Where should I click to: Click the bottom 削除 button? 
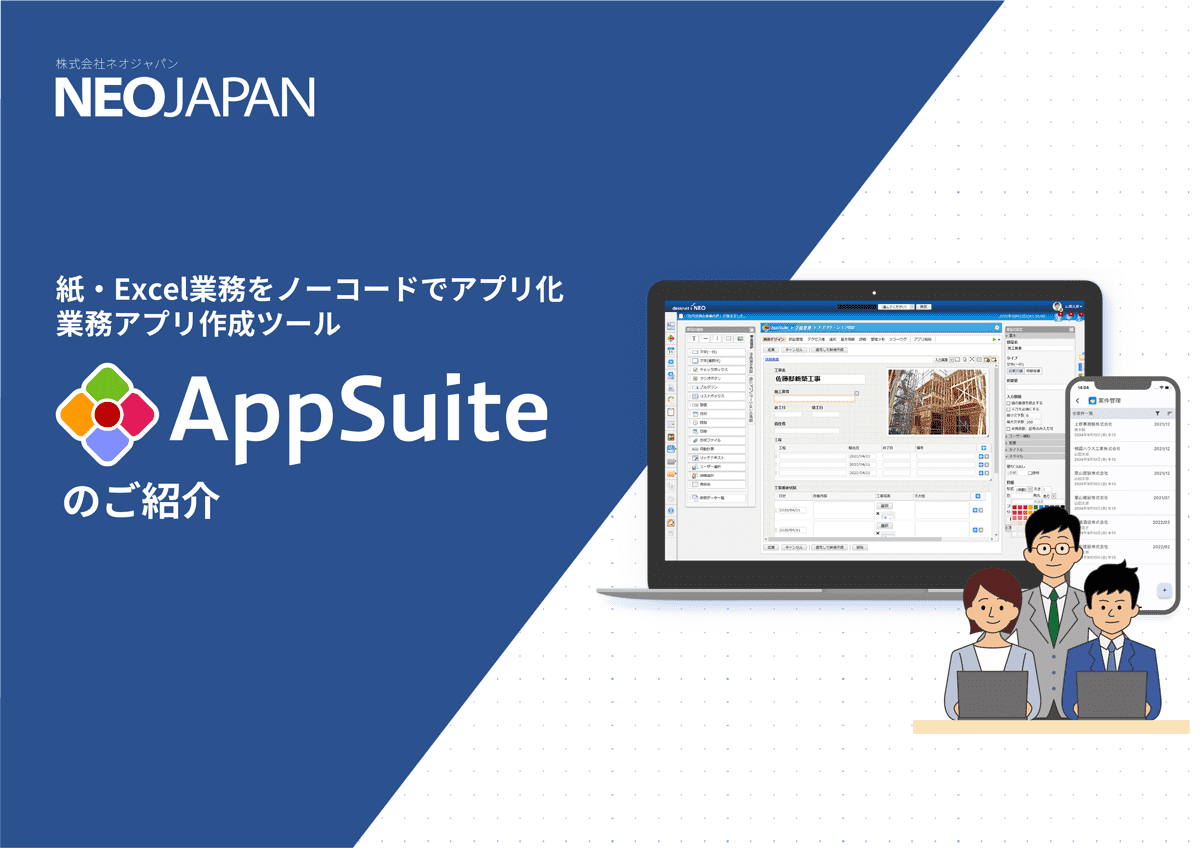(x=860, y=547)
